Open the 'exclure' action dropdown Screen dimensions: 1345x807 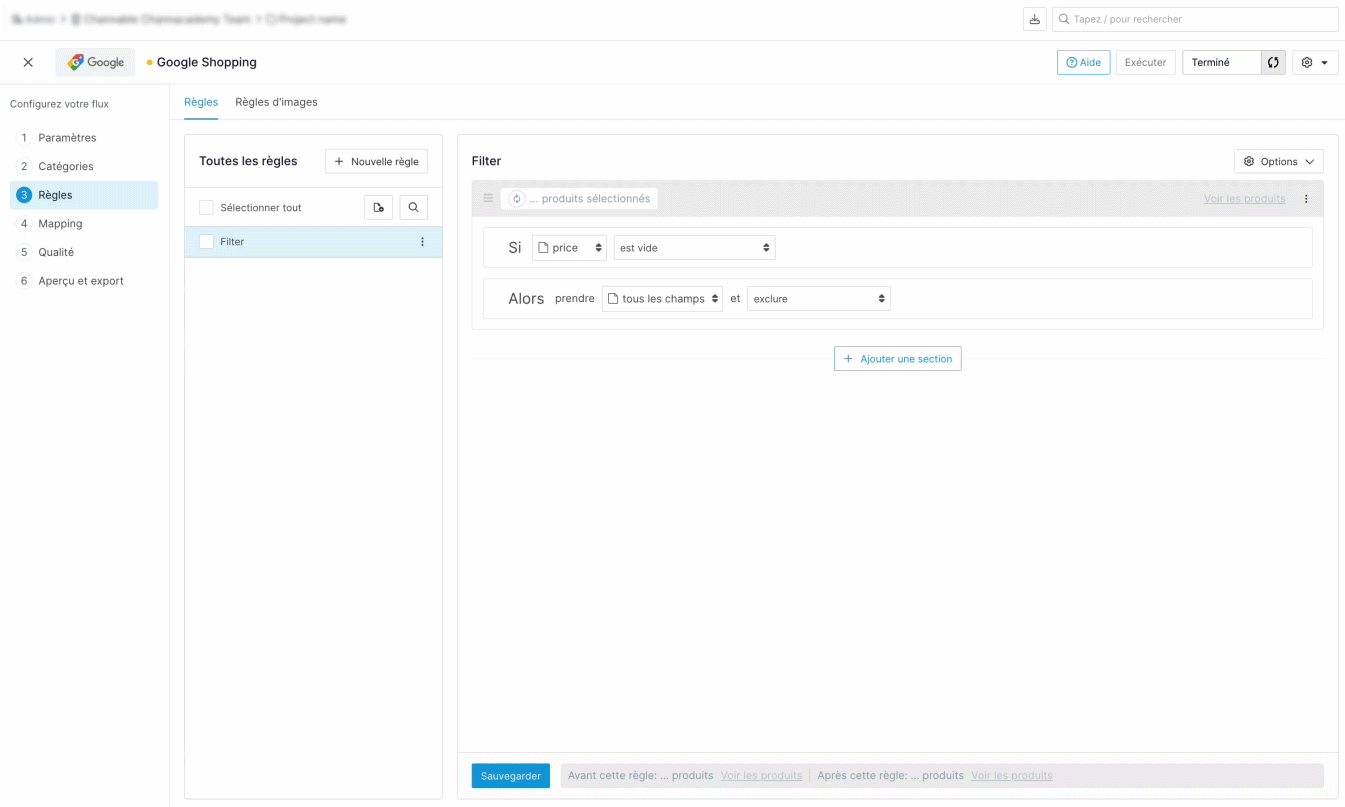818,299
